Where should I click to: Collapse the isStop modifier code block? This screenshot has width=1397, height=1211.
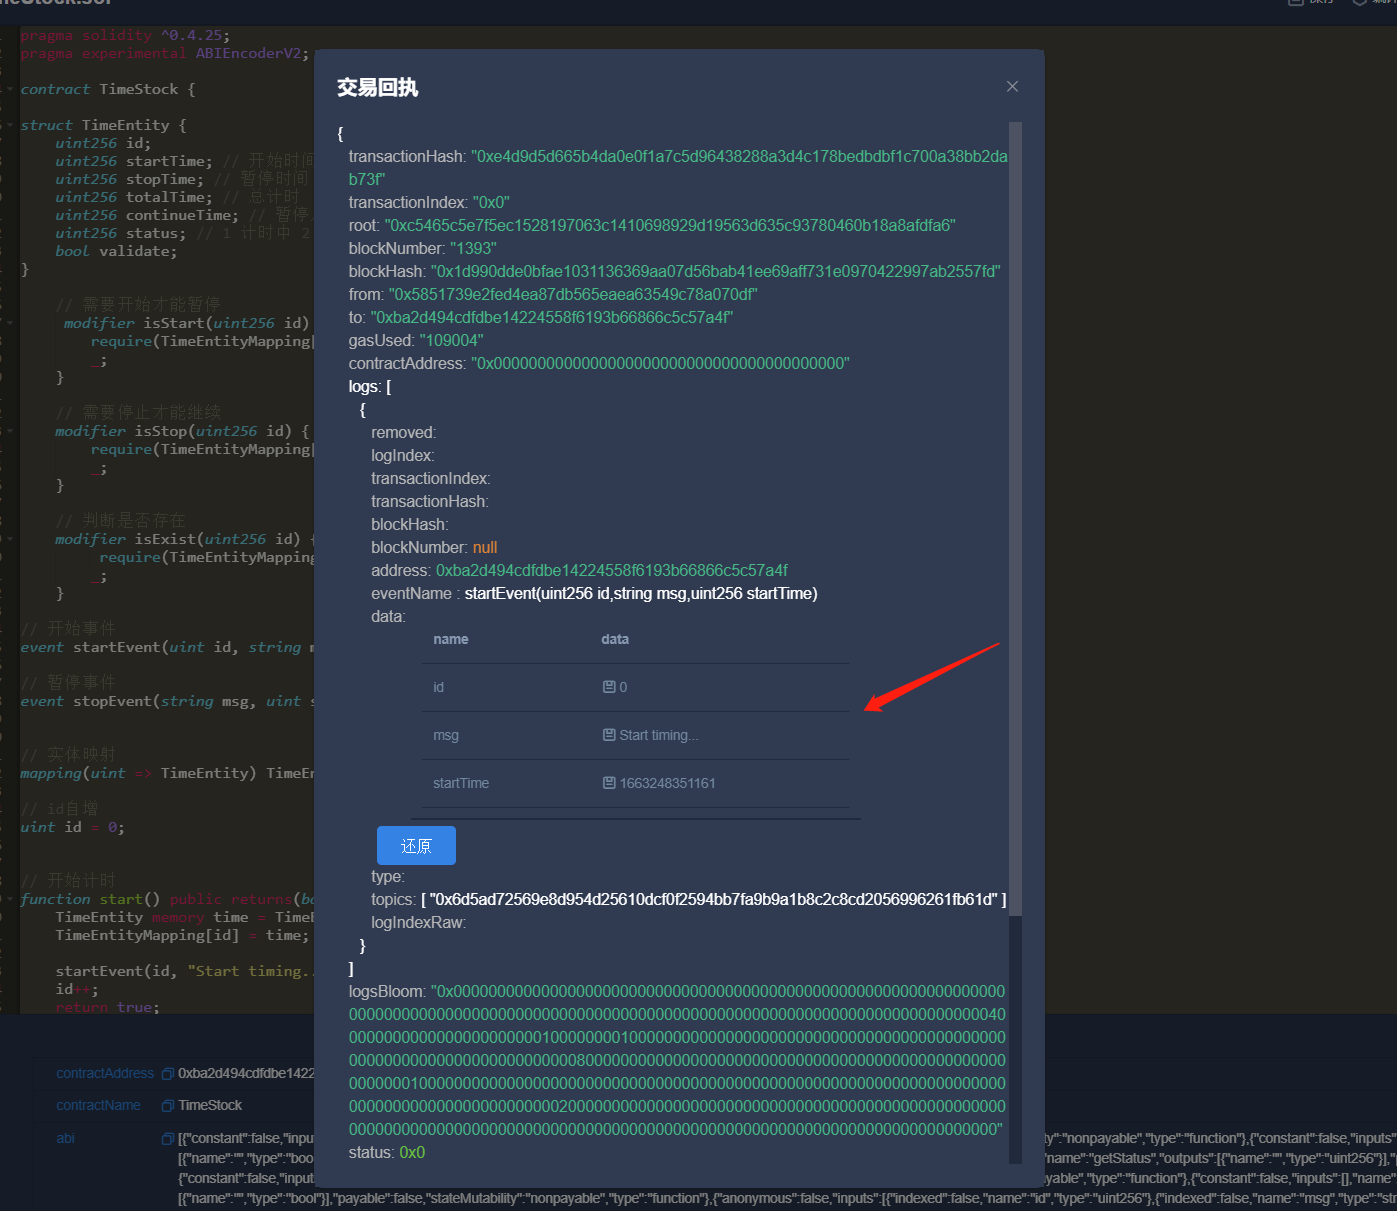pos(10,430)
